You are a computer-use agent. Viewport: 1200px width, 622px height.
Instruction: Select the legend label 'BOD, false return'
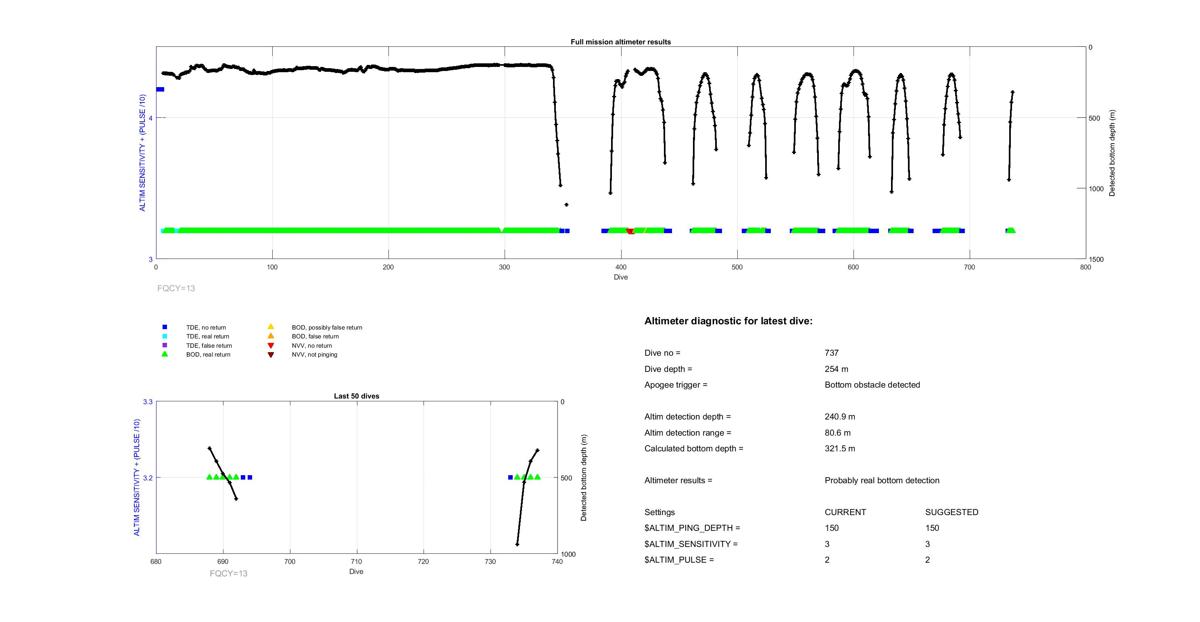tap(313, 336)
